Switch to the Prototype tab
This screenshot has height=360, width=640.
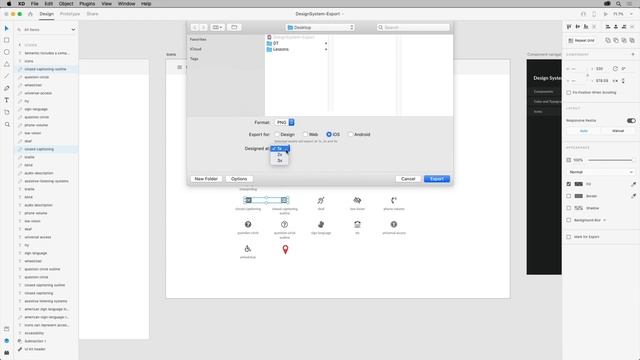[x=70, y=14]
